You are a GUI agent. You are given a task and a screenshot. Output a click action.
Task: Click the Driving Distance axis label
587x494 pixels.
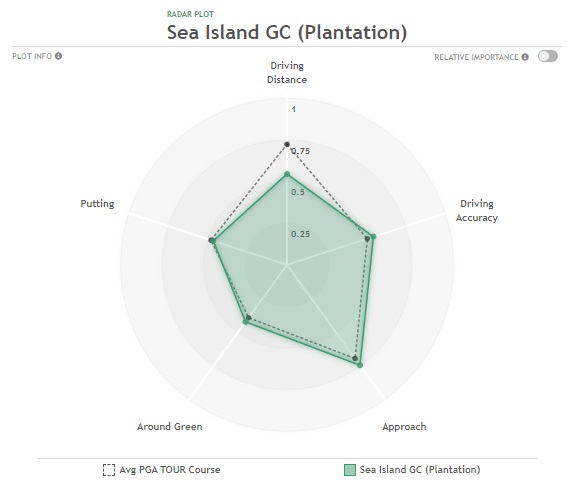click(287, 73)
